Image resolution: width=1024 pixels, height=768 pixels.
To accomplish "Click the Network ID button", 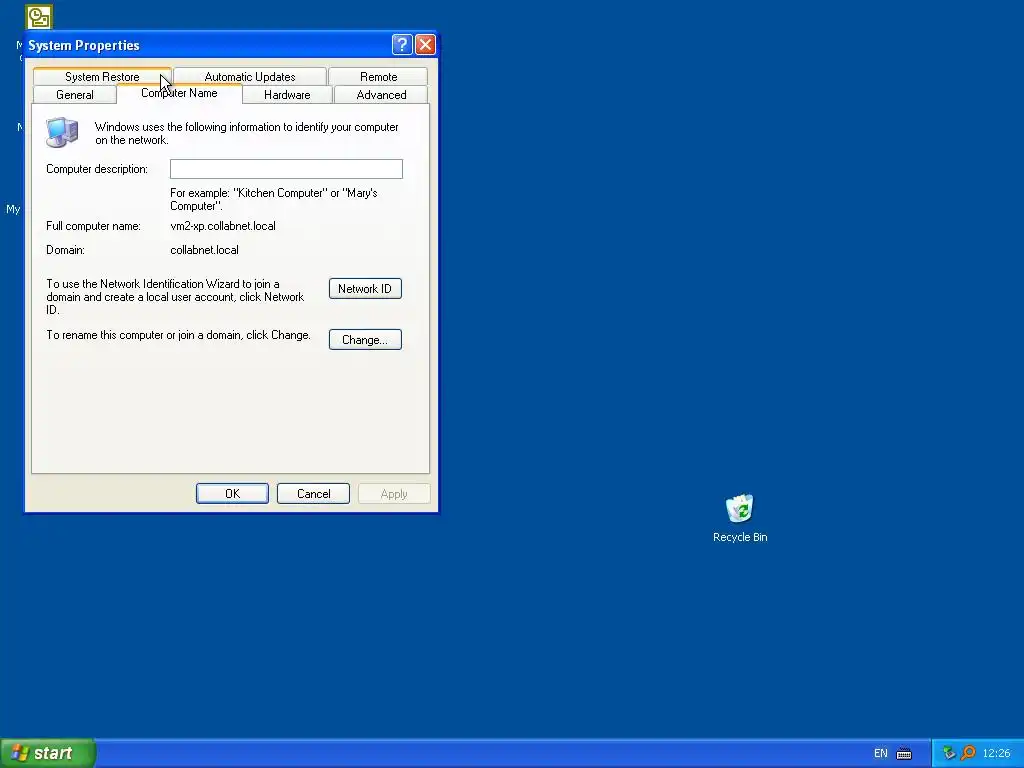I will 365,289.
